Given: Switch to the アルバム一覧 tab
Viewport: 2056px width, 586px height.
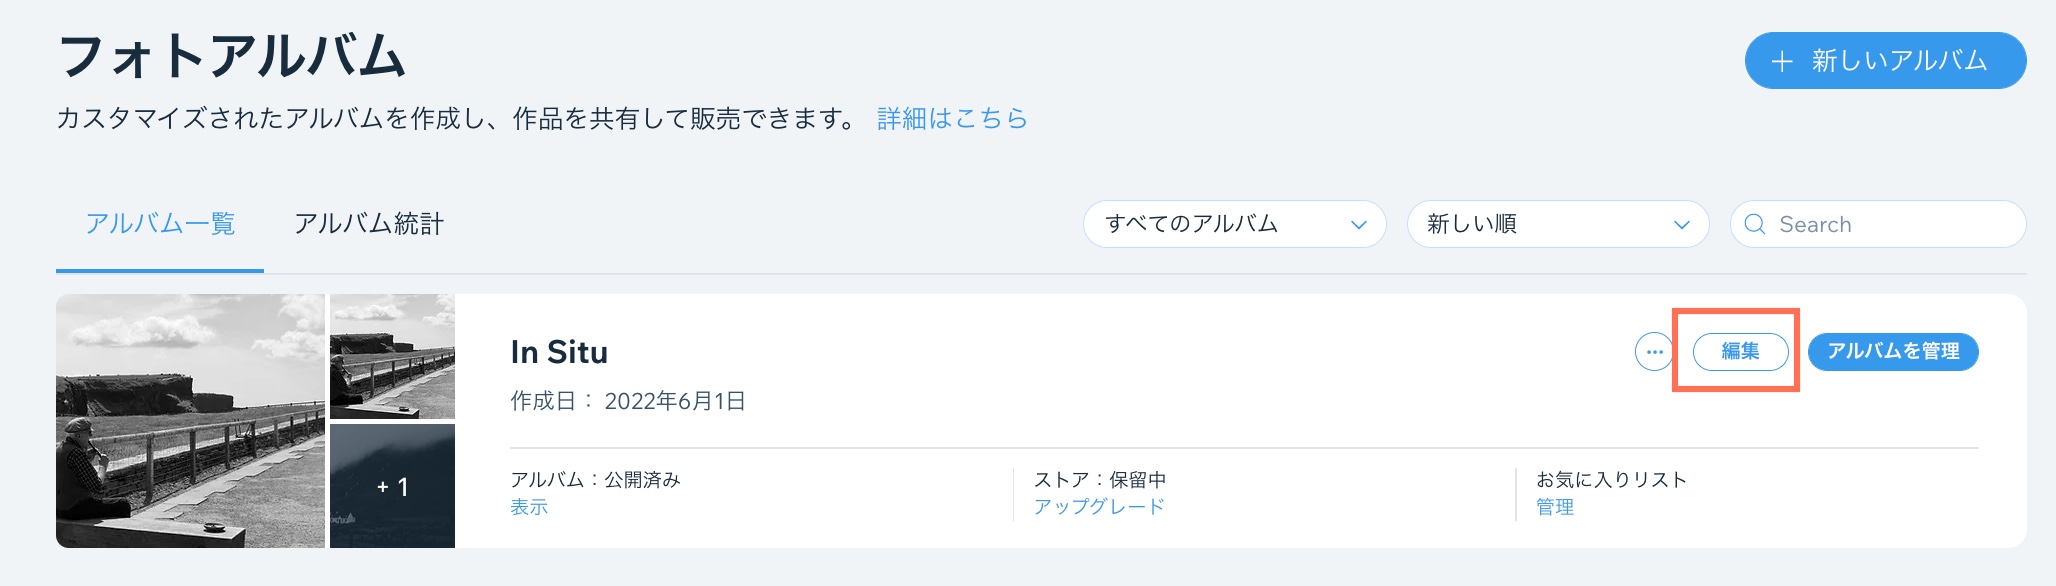Looking at the screenshot, I should coord(160,224).
